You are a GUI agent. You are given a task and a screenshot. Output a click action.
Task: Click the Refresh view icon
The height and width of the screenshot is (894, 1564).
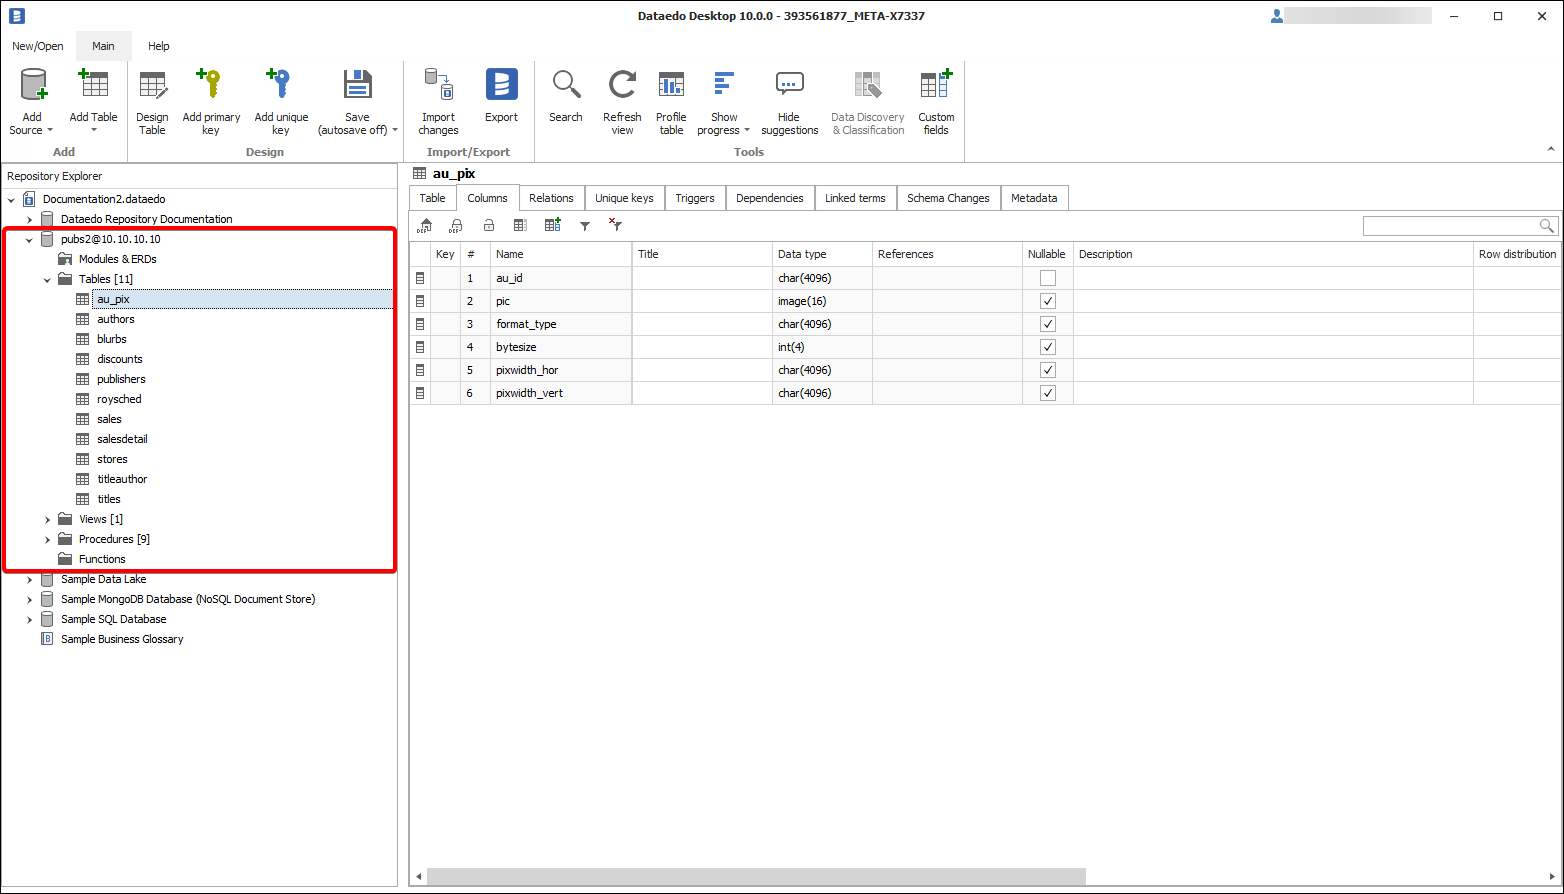pos(622,86)
